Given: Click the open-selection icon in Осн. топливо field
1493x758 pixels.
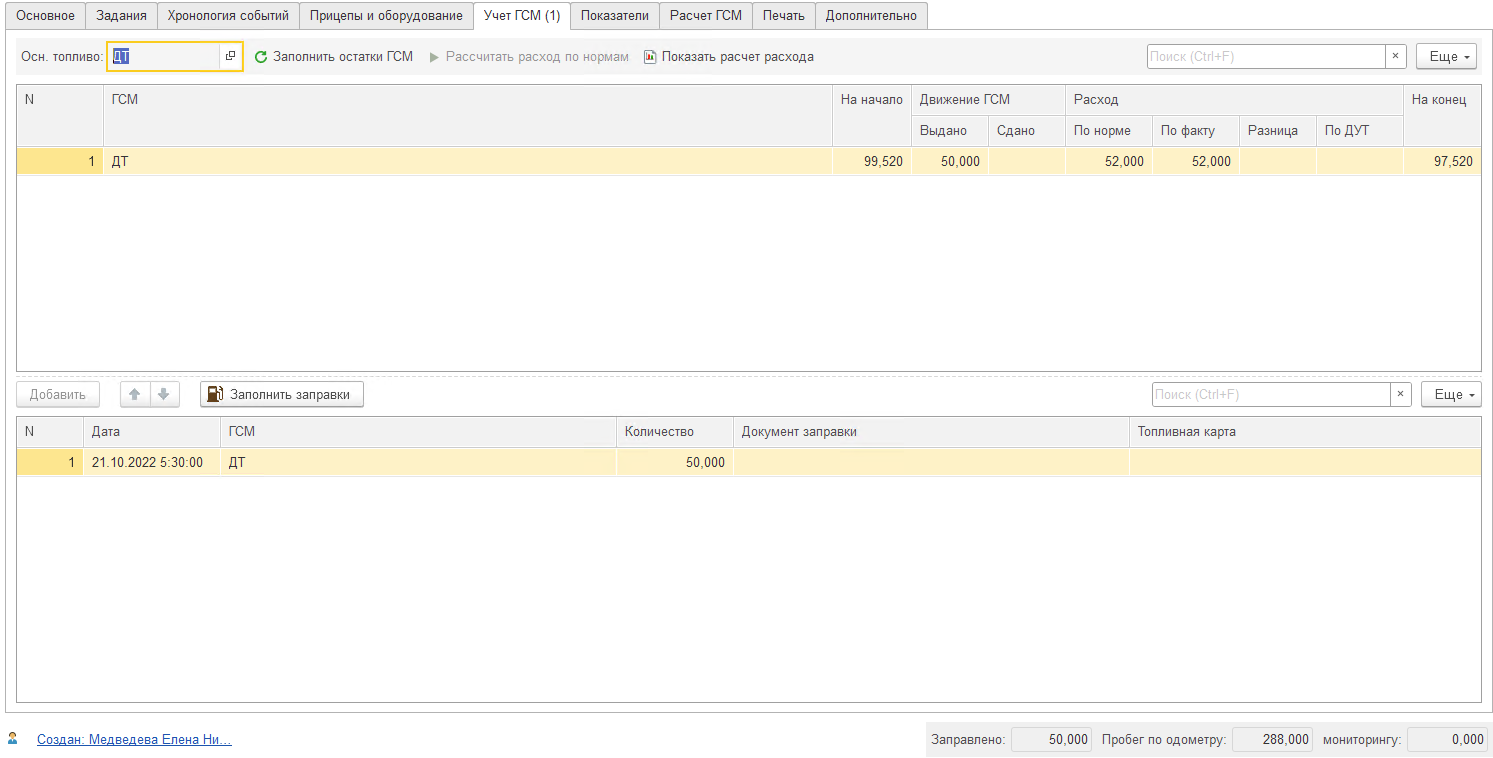Looking at the screenshot, I should [230, 57].
